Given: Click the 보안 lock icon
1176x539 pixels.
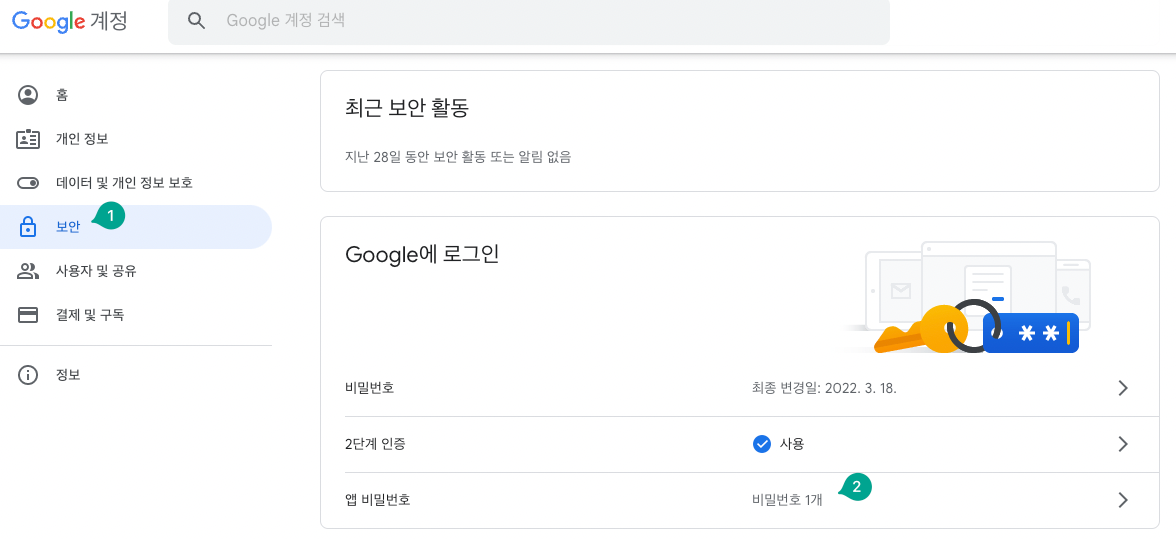Looking at the screenshot, I should [x=28, y=226].
